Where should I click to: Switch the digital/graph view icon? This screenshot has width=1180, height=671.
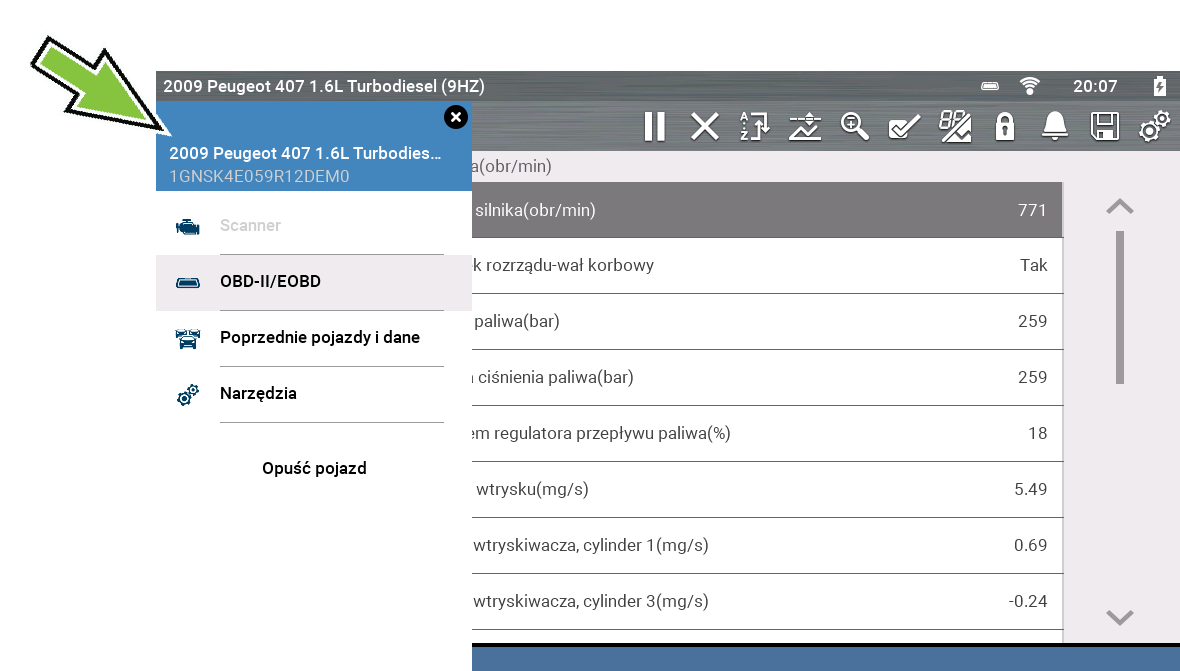(x=955, y=126)
